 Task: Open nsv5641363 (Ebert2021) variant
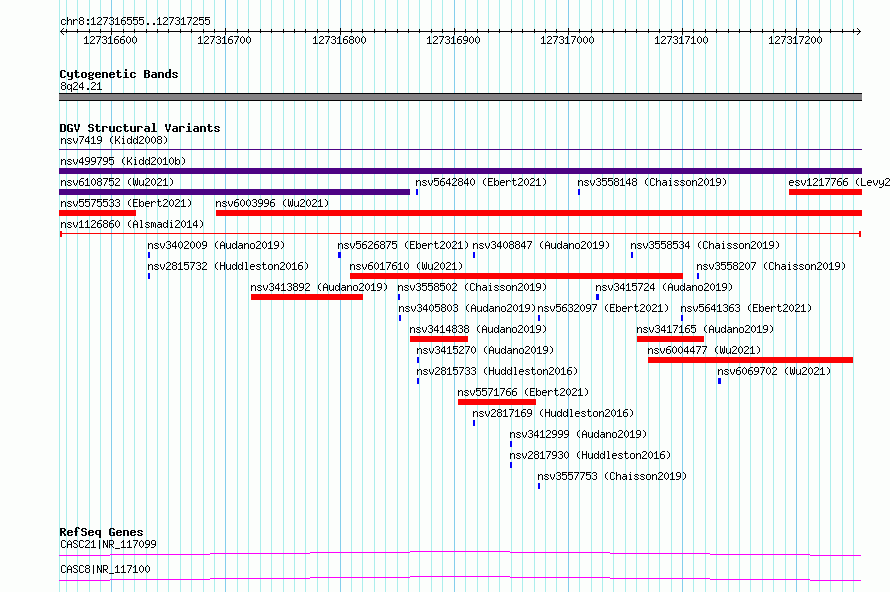tap(746, 308)
